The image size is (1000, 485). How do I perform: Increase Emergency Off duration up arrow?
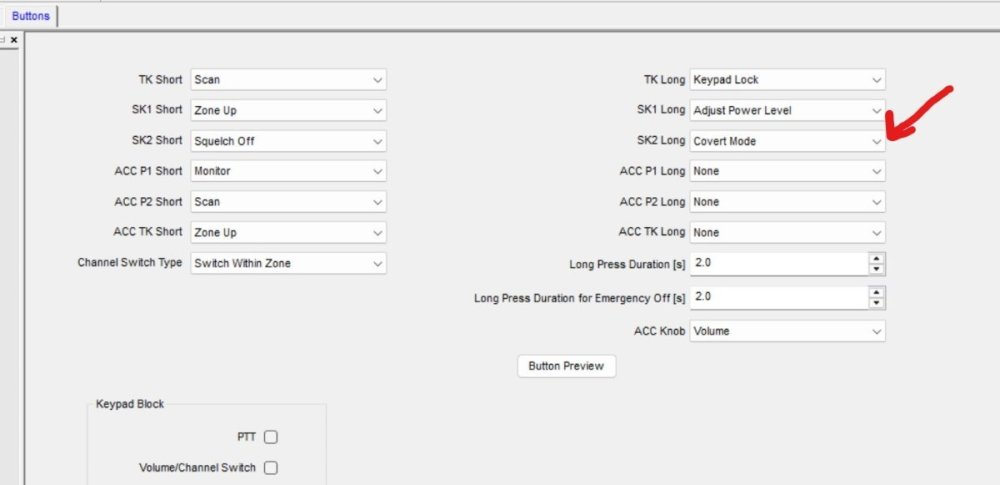tap(877, 292)
